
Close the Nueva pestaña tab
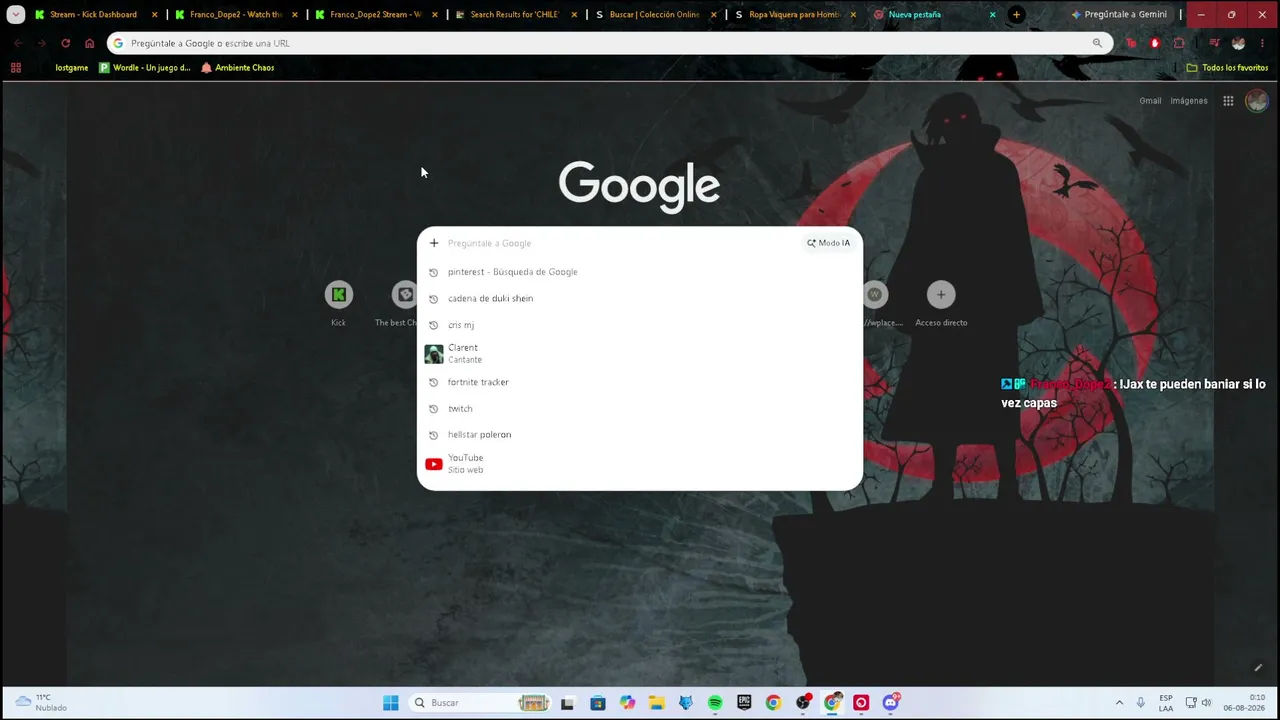993,15
